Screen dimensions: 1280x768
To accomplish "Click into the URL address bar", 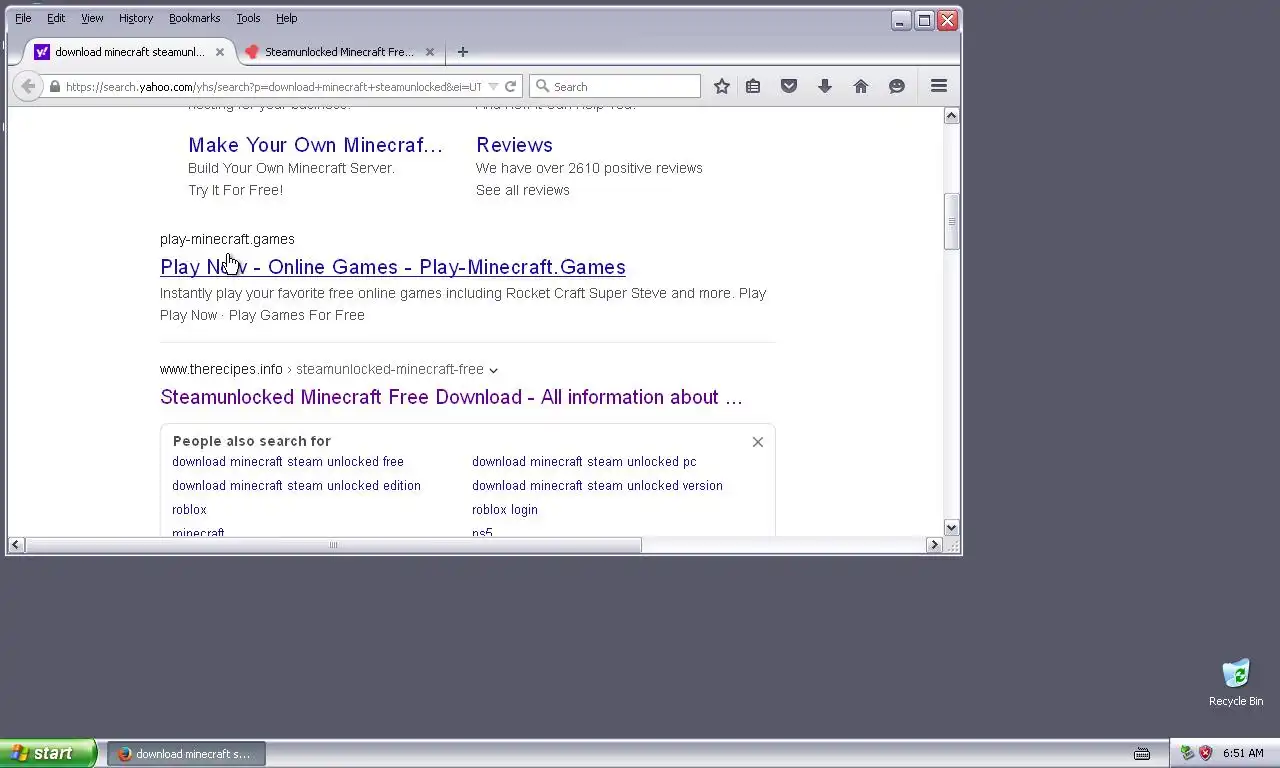I will coord(273,87).
